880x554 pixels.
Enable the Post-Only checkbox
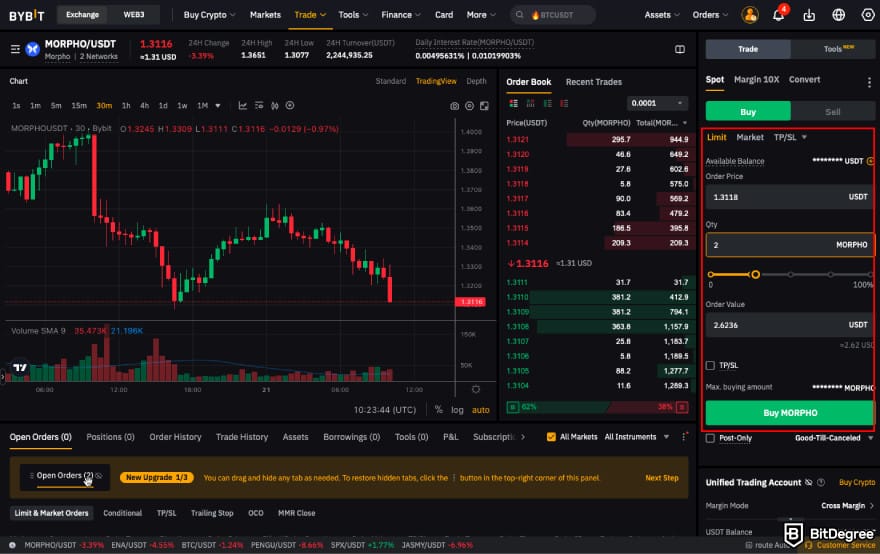click(710, 438)
